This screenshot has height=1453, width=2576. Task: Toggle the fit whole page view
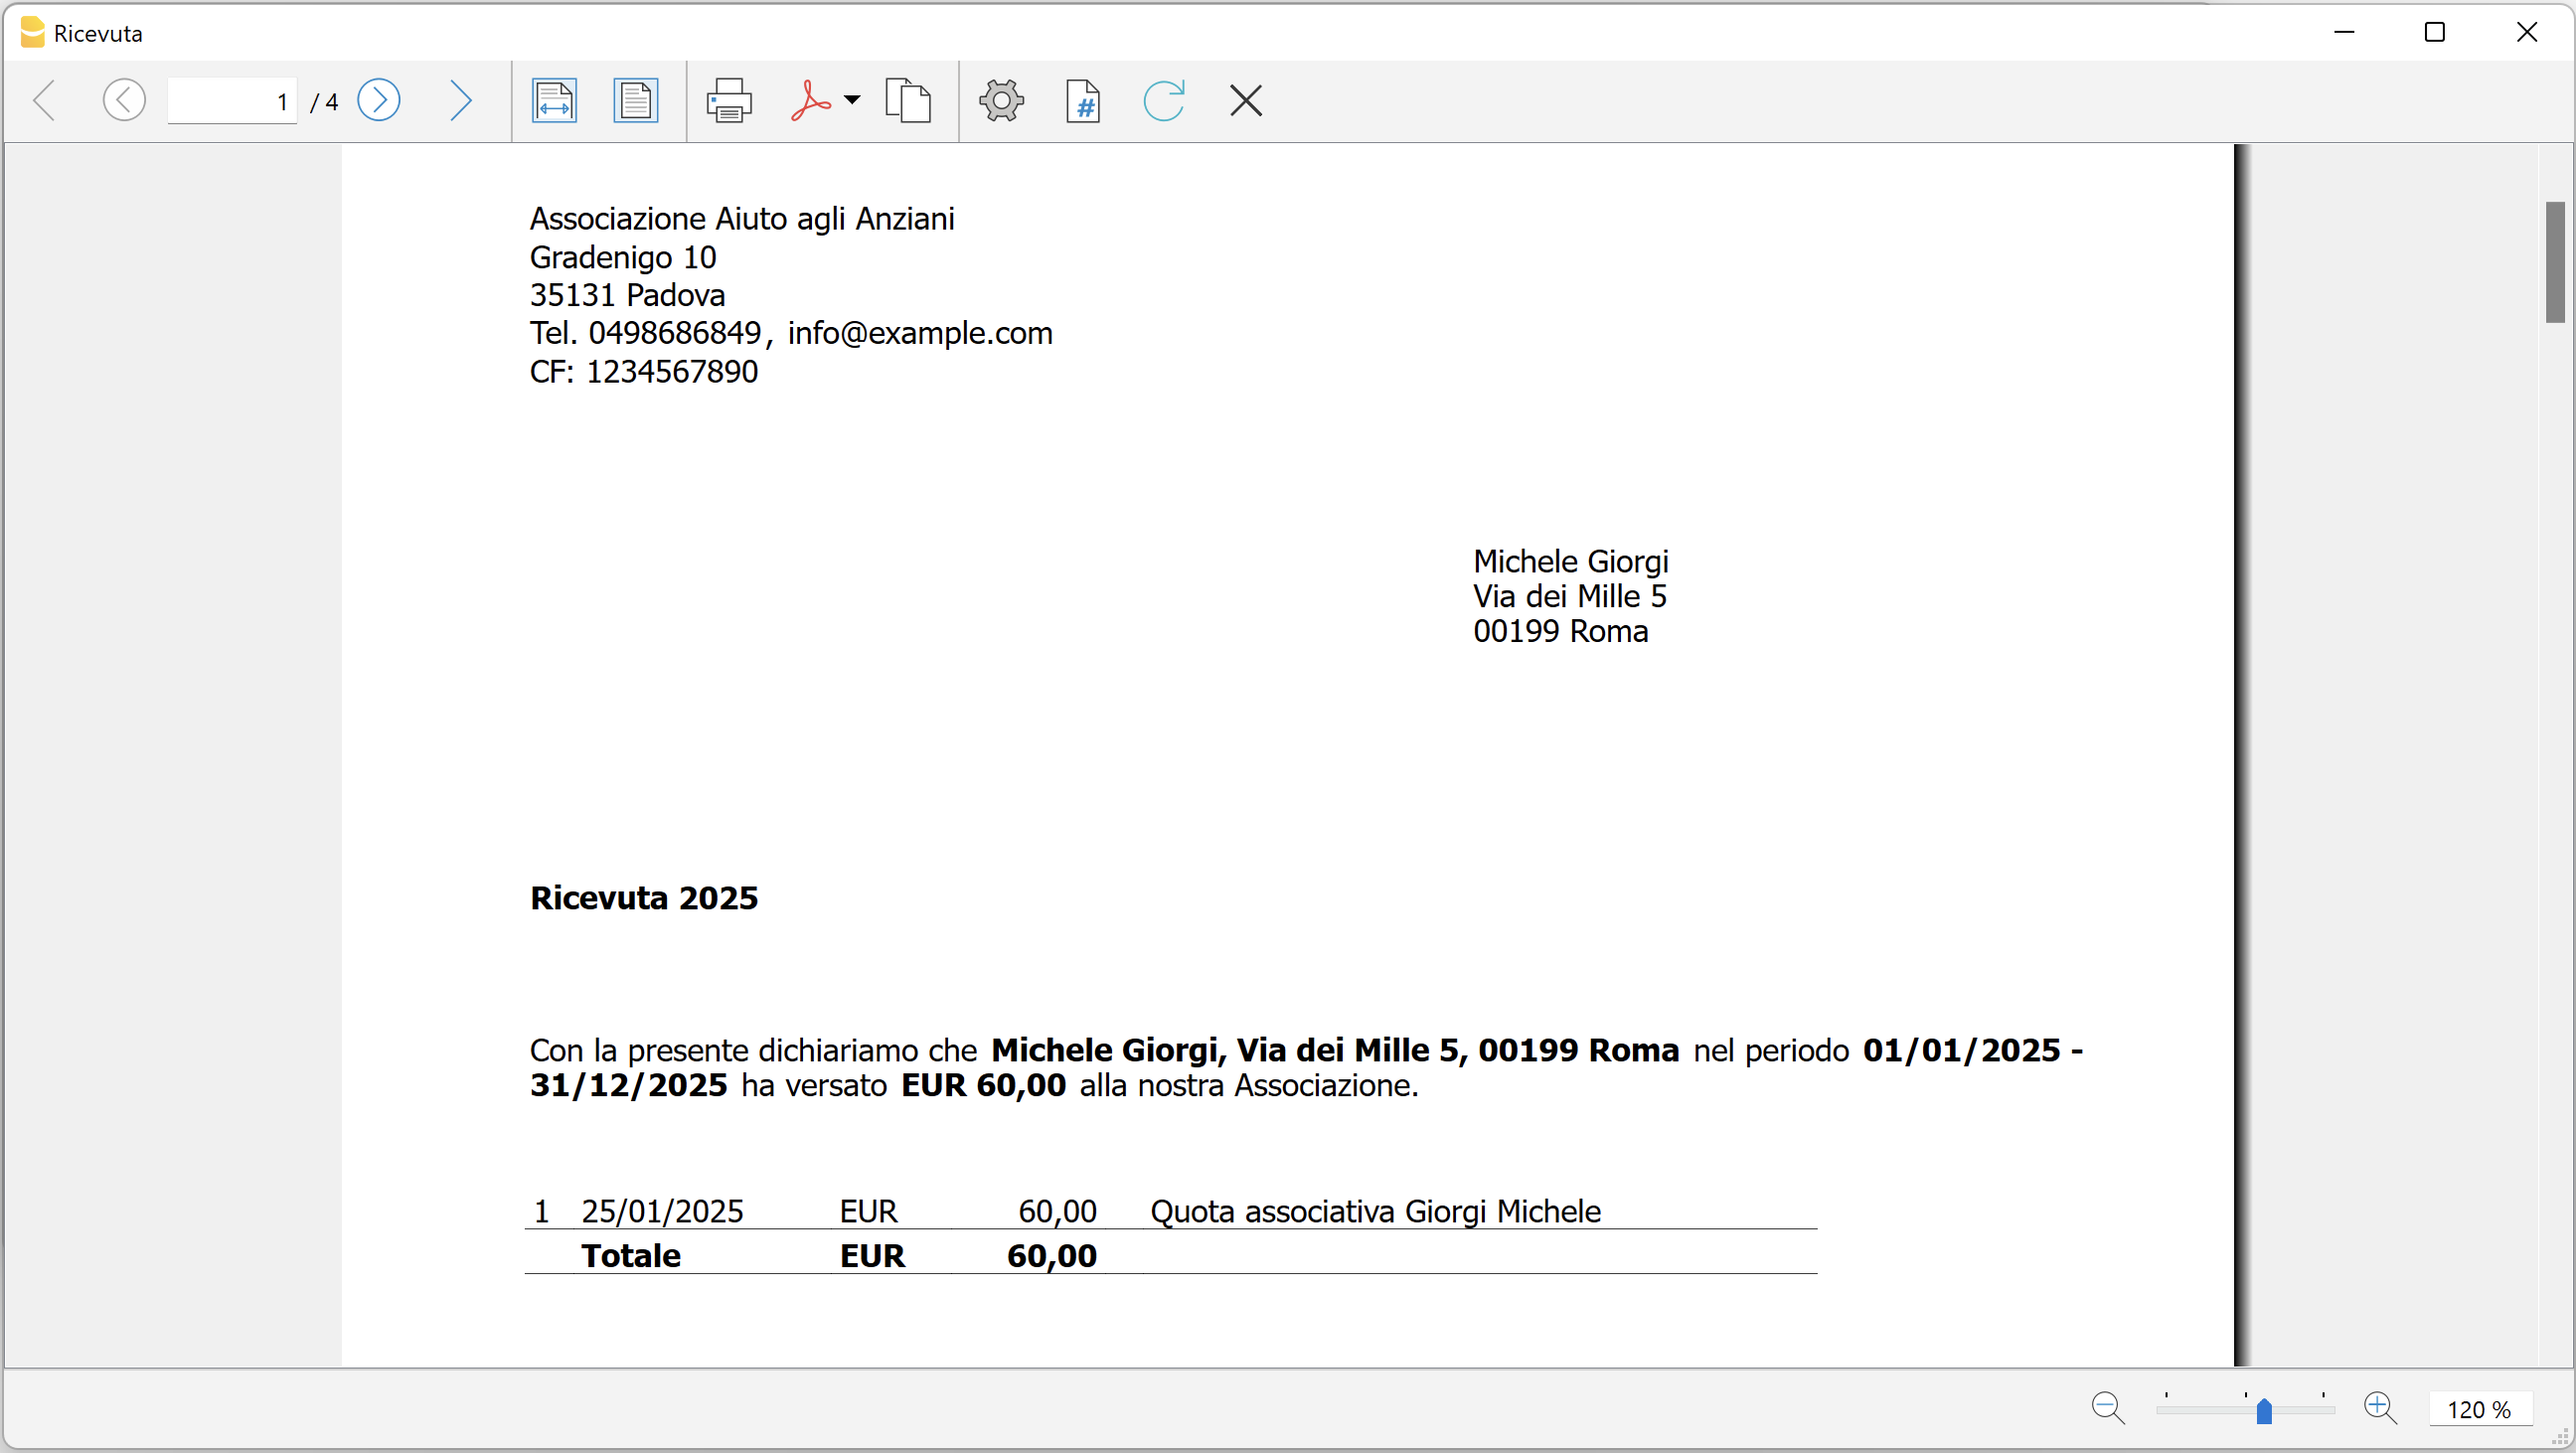[635, 101]
